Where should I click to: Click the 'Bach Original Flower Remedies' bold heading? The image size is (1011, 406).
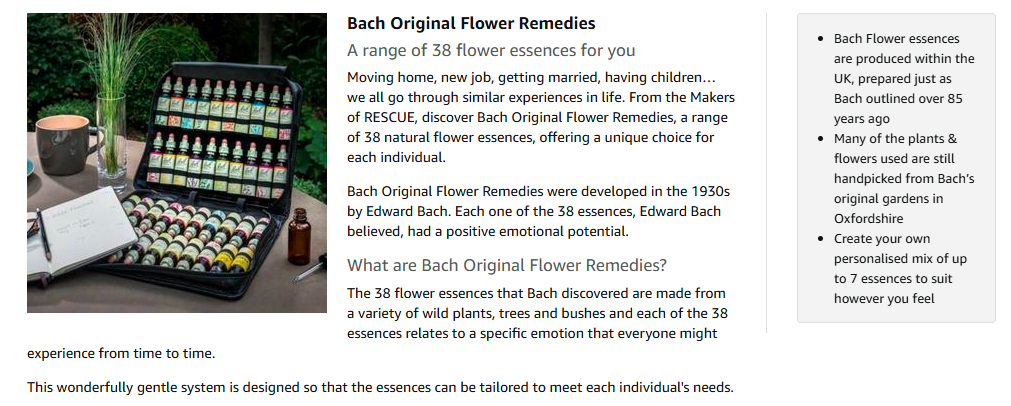point(471,23)
